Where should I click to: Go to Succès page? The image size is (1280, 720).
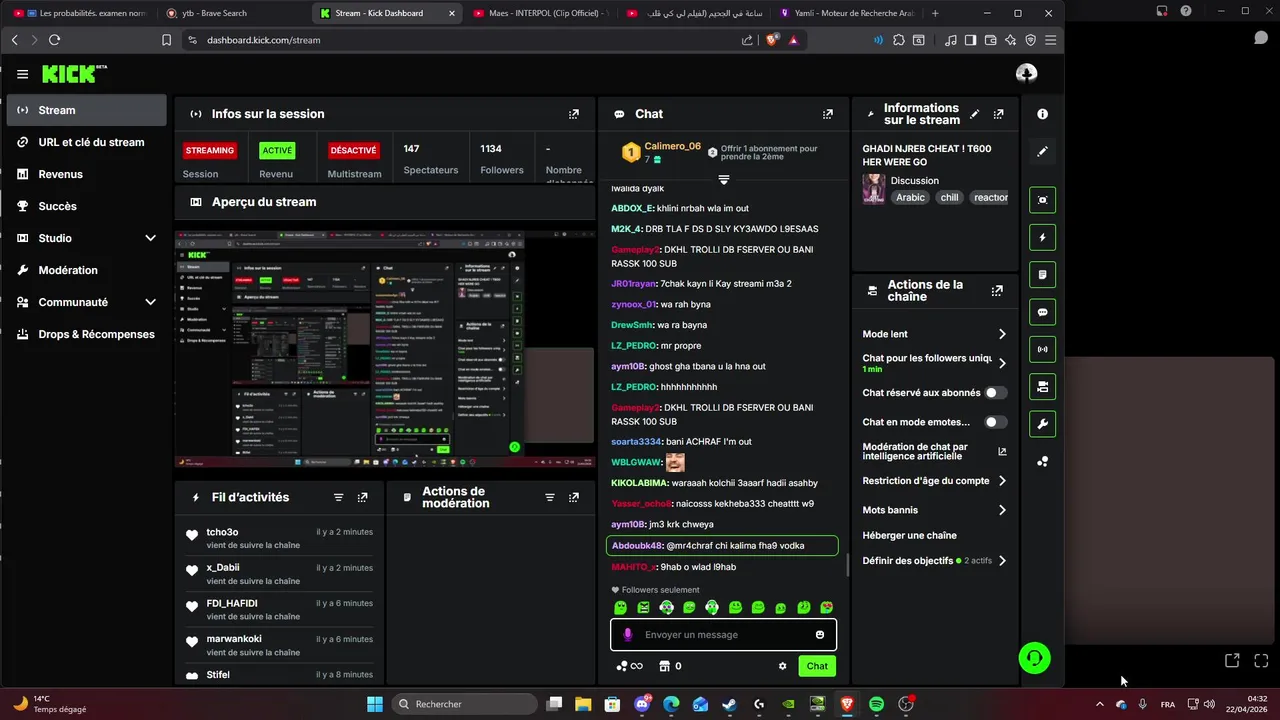[86, 206]
